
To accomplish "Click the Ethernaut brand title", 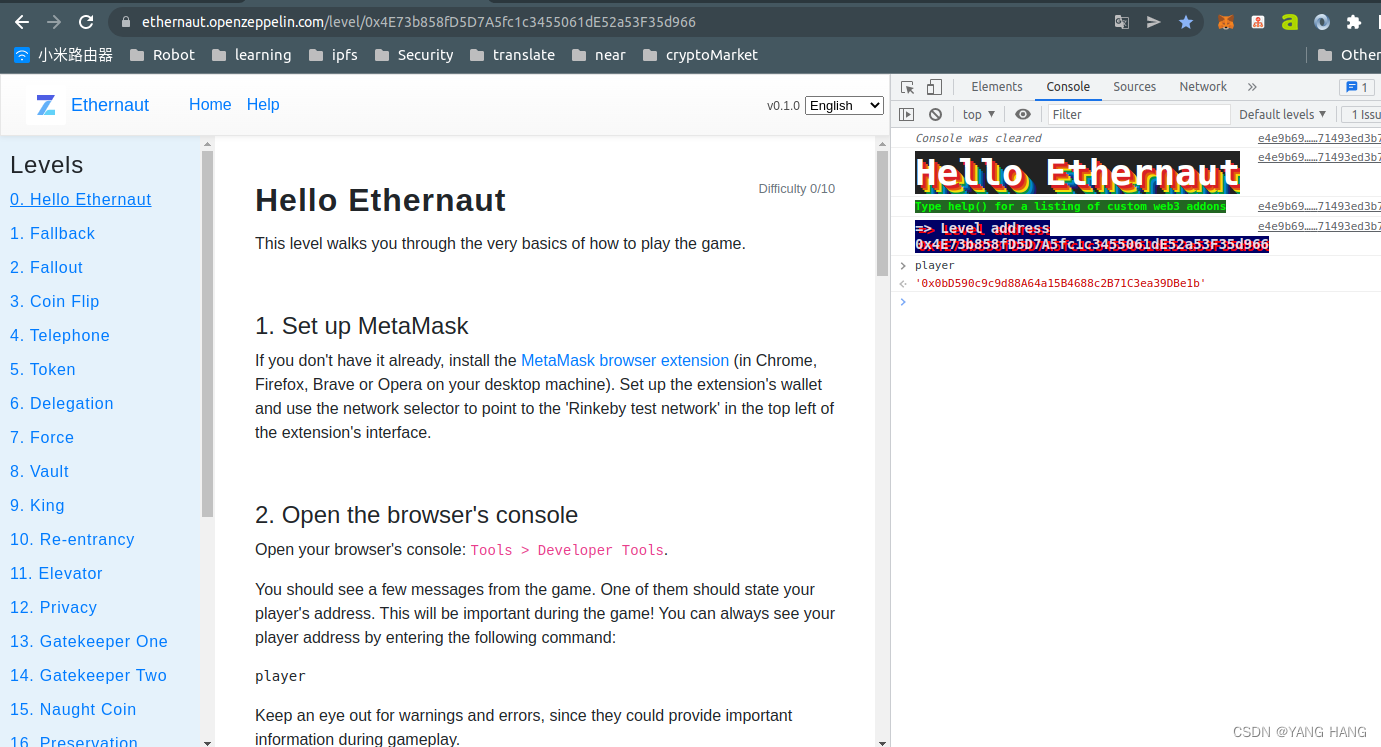I will click(110, 105).
